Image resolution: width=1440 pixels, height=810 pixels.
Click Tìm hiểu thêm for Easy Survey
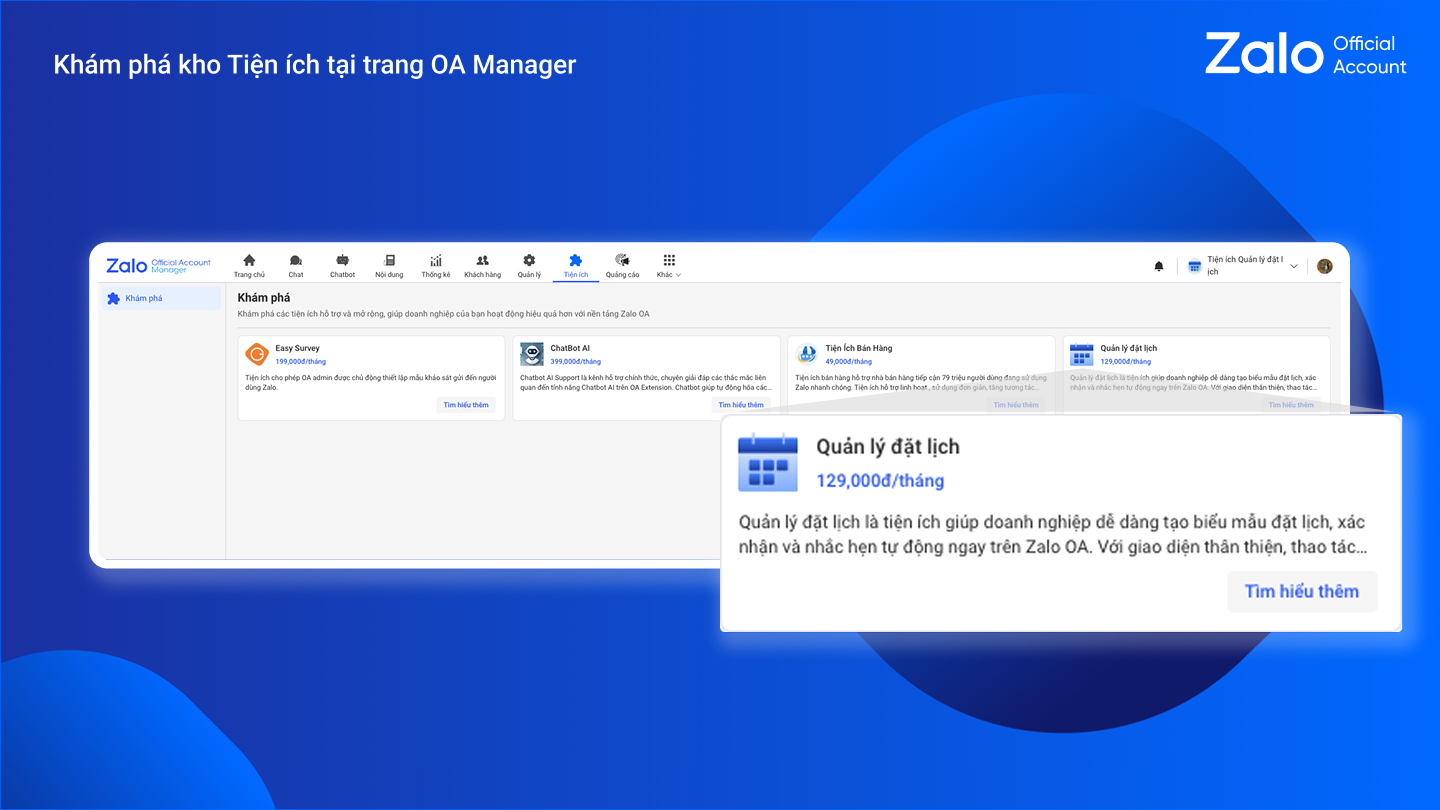(466, 405)
